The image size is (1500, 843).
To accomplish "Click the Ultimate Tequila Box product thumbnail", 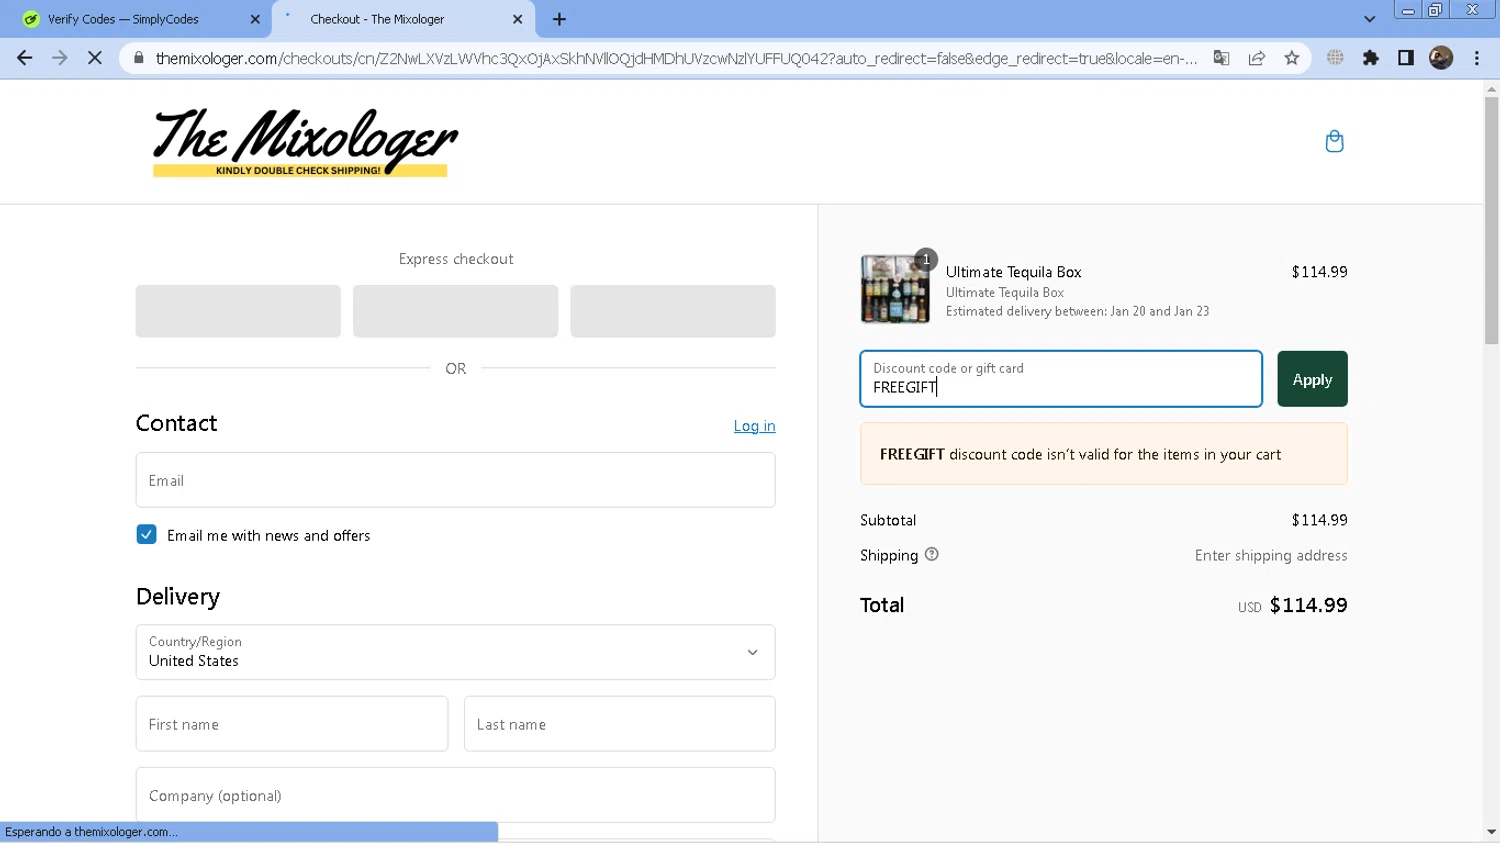I will coord(895,289).
